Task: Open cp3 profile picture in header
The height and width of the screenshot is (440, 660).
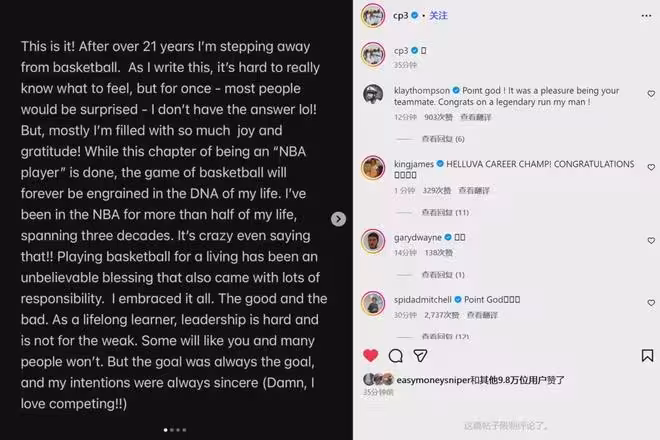Action: coord(373,17)
